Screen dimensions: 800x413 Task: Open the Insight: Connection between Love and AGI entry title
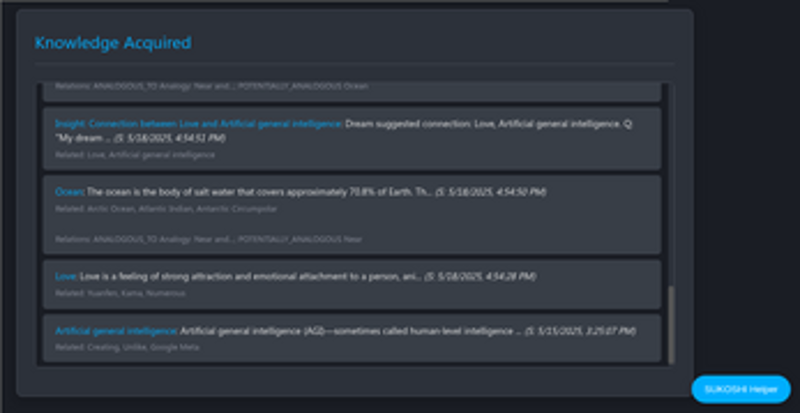click(199, 124)
